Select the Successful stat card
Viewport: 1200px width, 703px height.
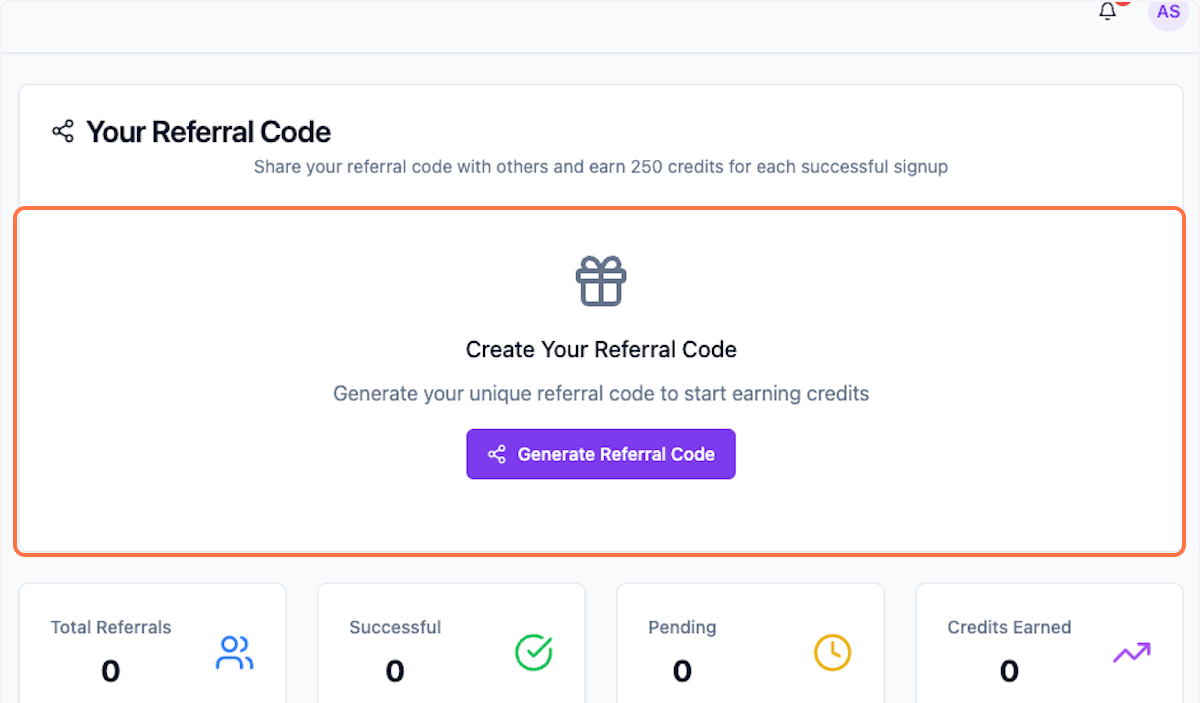pos(451,645)
